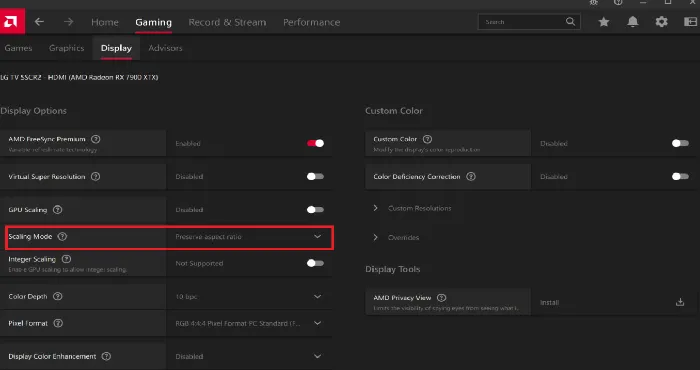Click the LG TV HDMI display label
The image size is (700, 370).
pyautogui.click(x=79, y=77)
